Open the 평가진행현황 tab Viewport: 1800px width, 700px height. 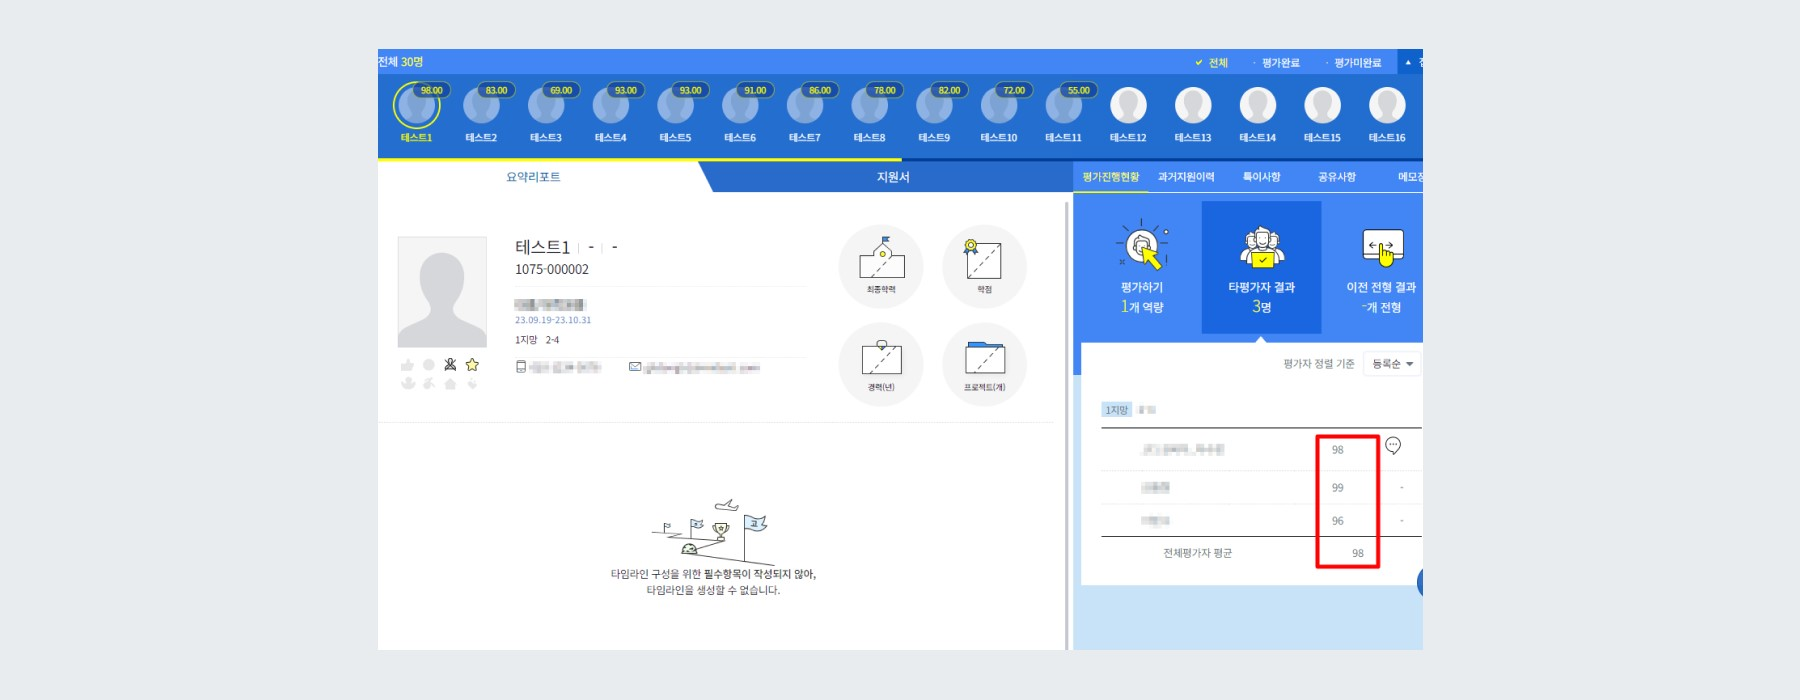tap(1111, 177)
